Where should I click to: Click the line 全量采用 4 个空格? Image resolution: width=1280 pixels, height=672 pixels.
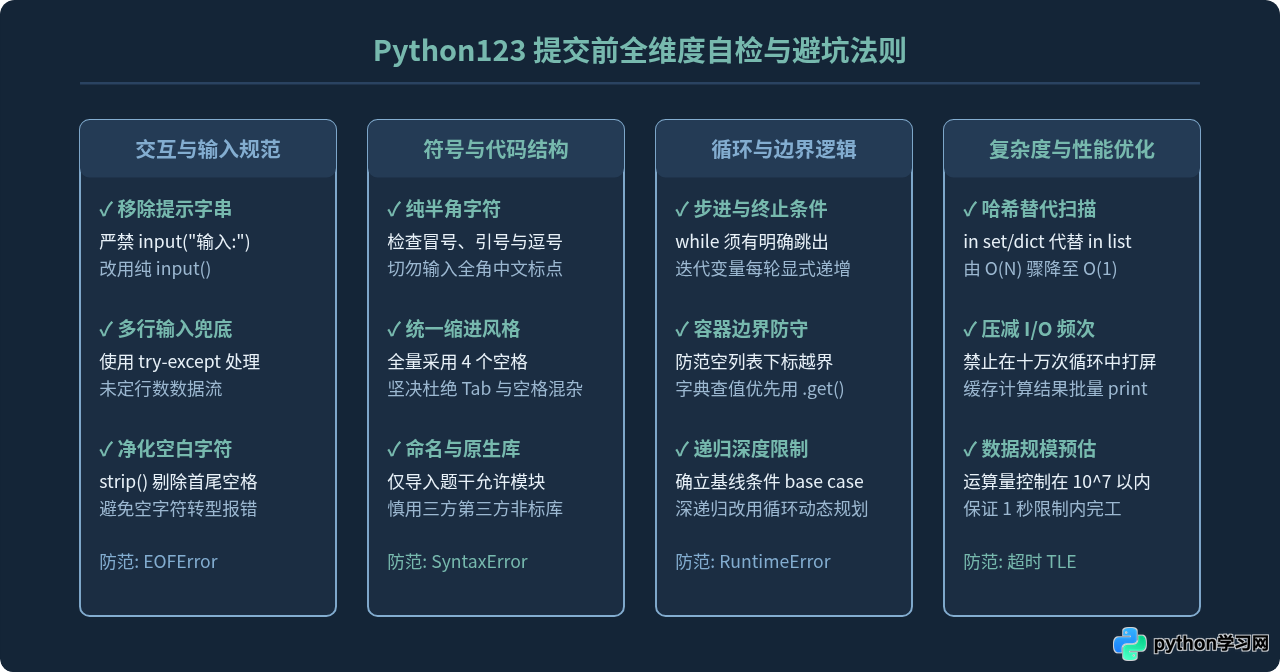click(x=457, y=361)
